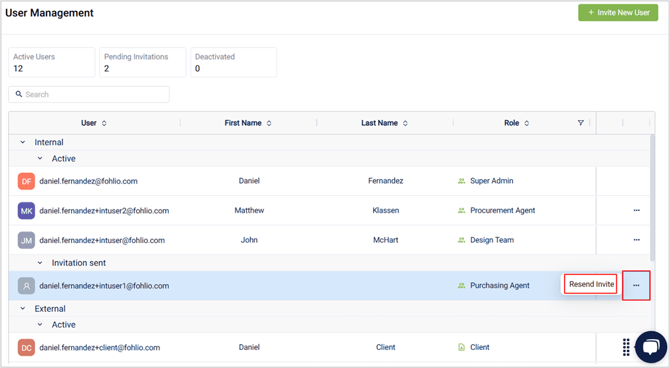Click the Procurement Agent role text

(x=502, y=210)
